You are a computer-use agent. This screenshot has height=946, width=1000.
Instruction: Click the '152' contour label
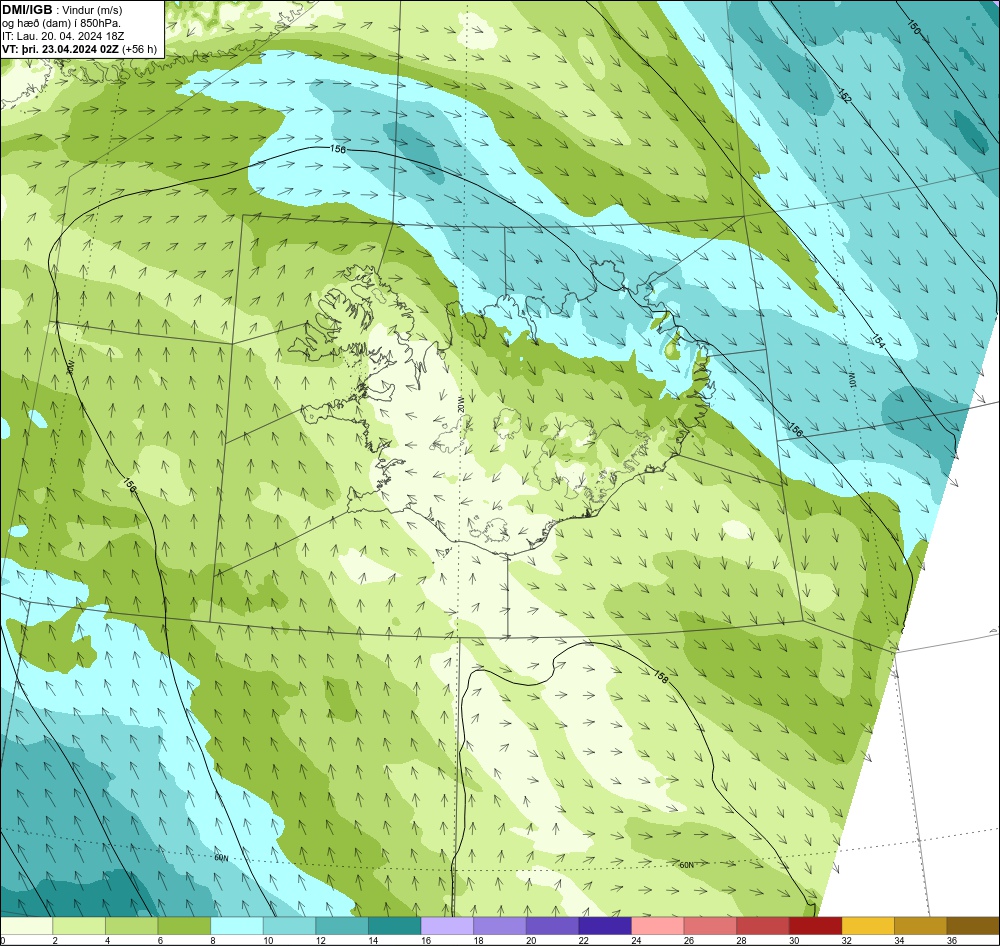[x=844, y=95]
